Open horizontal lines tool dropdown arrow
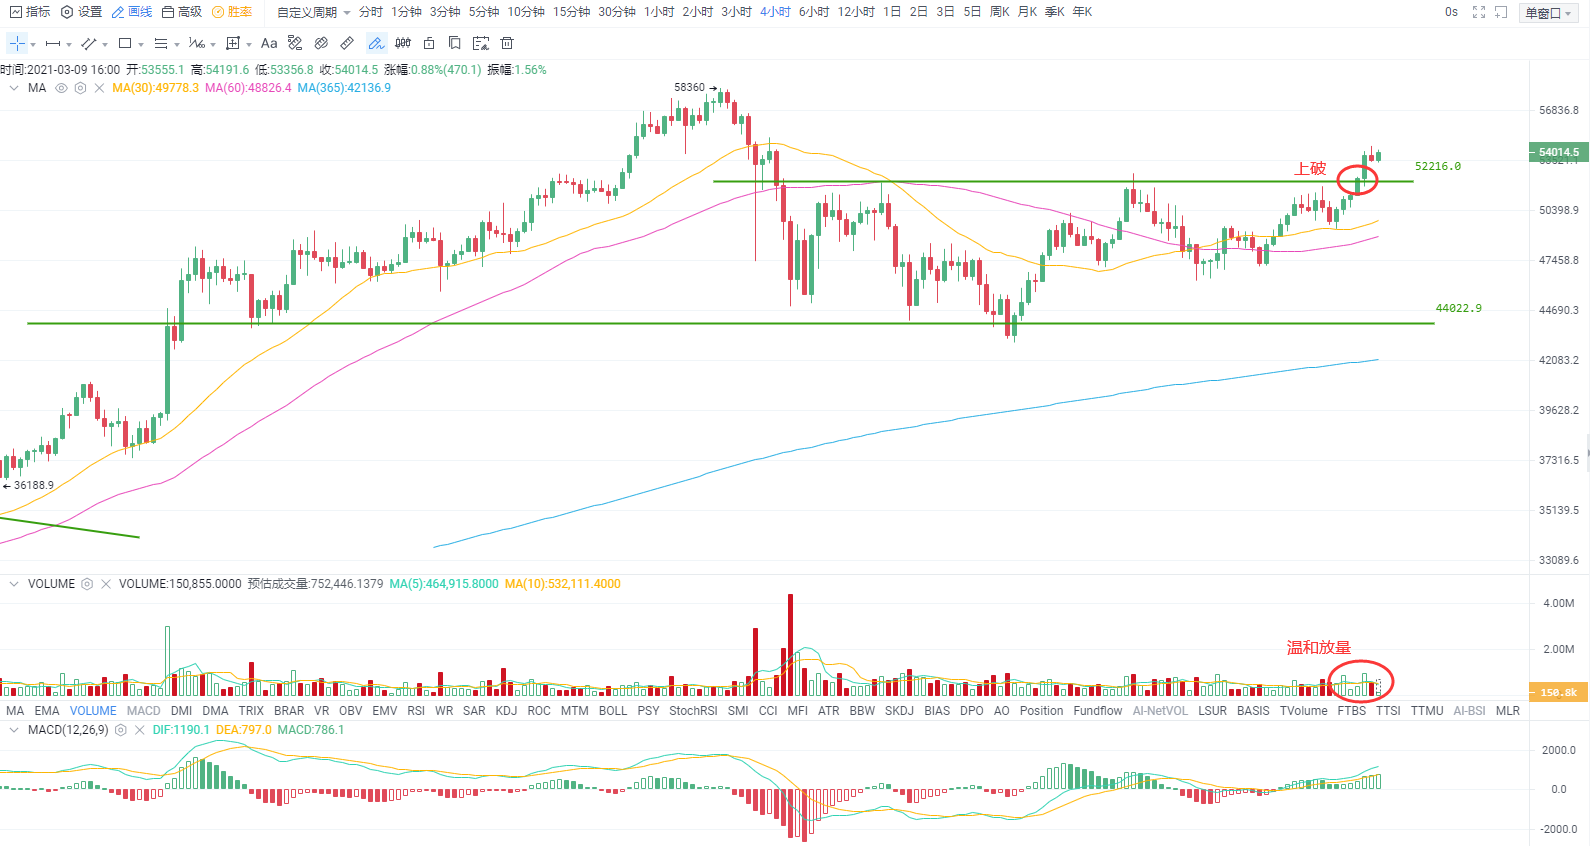 [x=177, y=44]
